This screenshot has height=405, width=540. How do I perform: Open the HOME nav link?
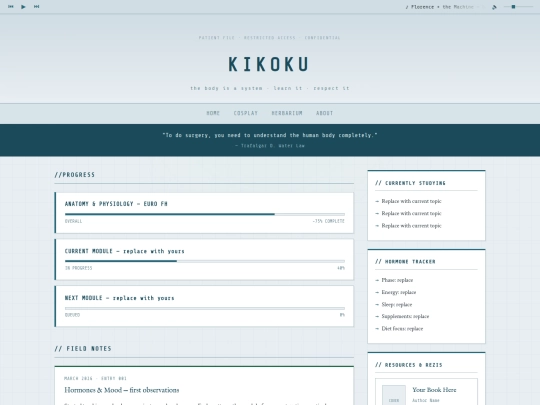(213, 113)
